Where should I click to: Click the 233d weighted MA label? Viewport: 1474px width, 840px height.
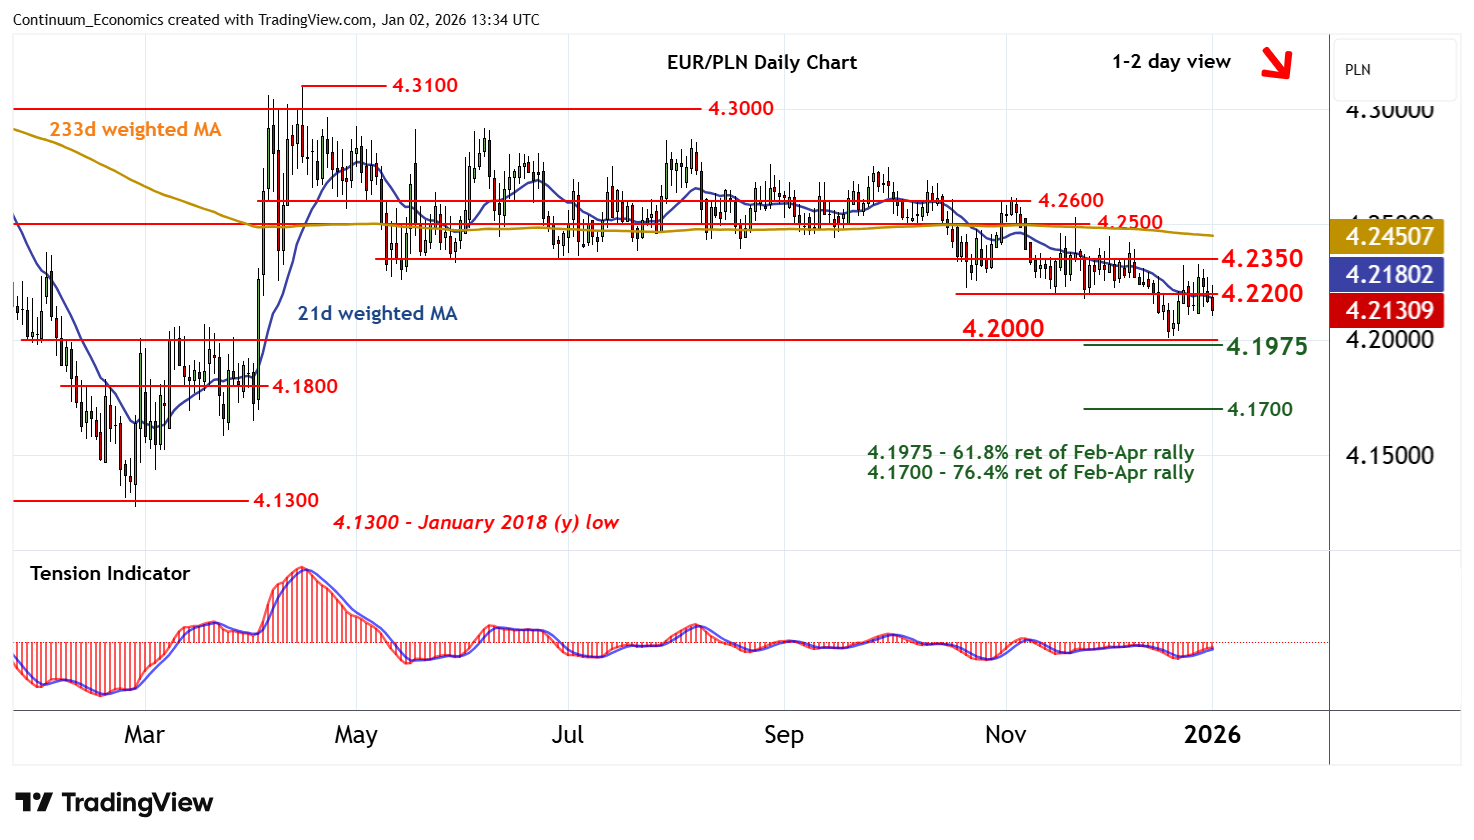tap(135, 129)
